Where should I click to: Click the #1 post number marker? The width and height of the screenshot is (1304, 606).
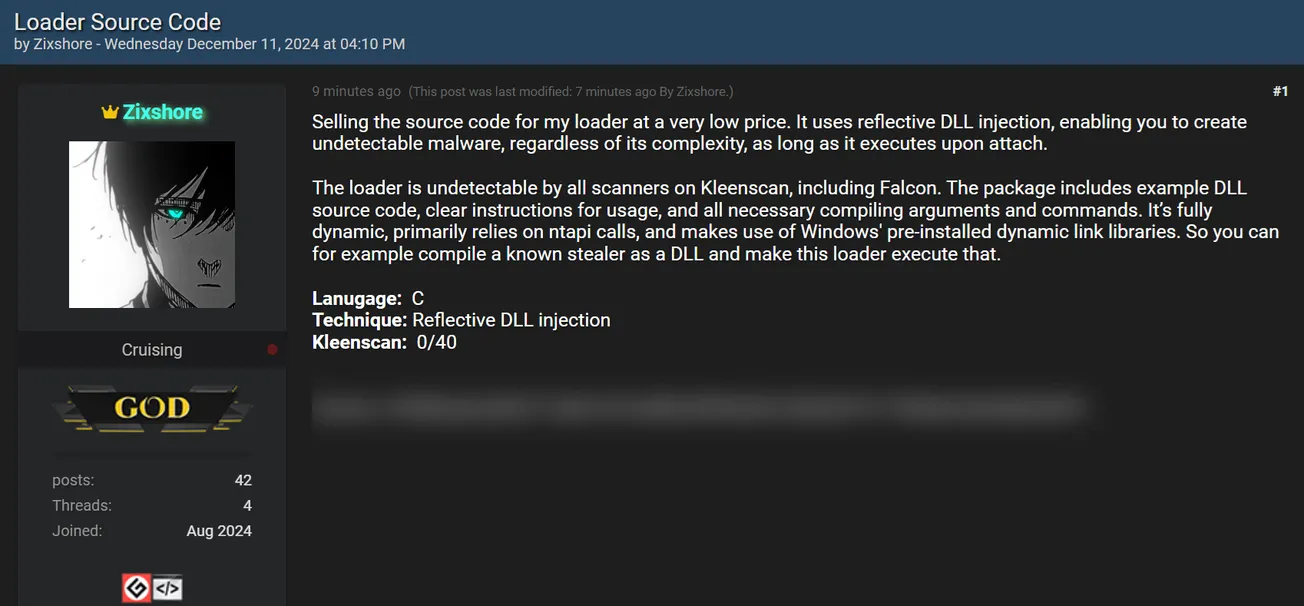(1281, 91)
